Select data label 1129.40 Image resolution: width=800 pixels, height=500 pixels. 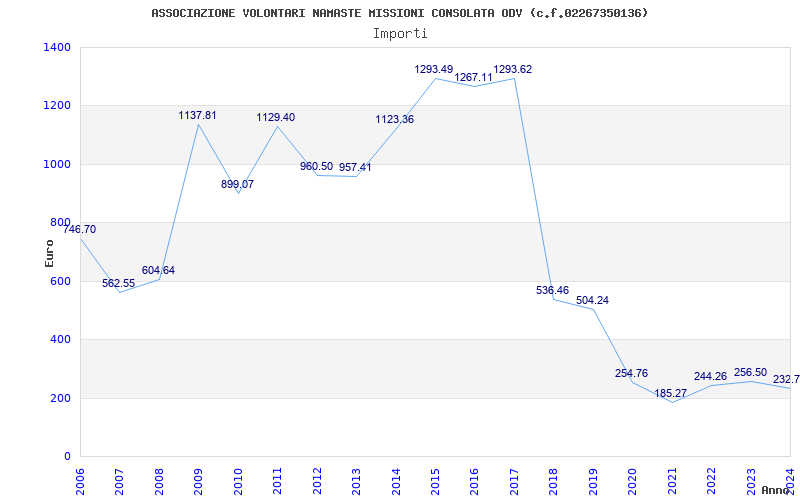tap(276, 117)
